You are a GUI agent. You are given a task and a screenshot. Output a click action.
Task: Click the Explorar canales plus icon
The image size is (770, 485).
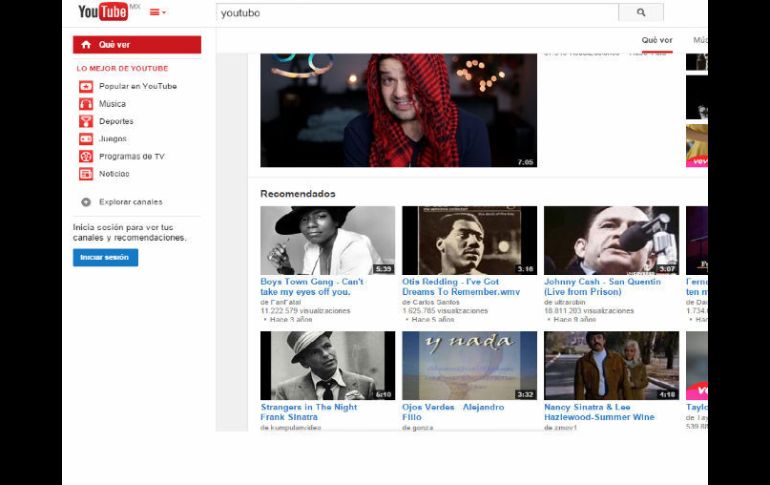pyautogui.click(x=86, y=202)
